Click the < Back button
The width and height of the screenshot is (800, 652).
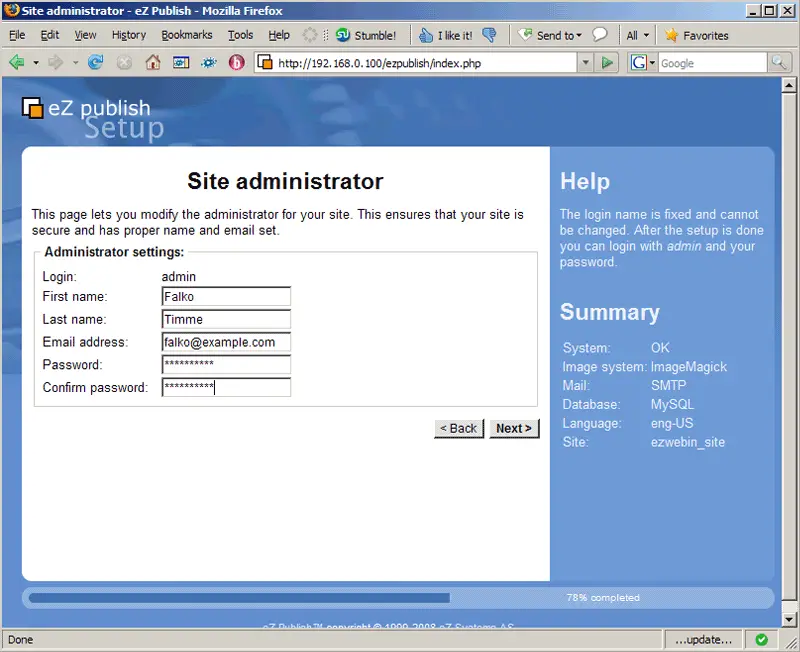459,429
